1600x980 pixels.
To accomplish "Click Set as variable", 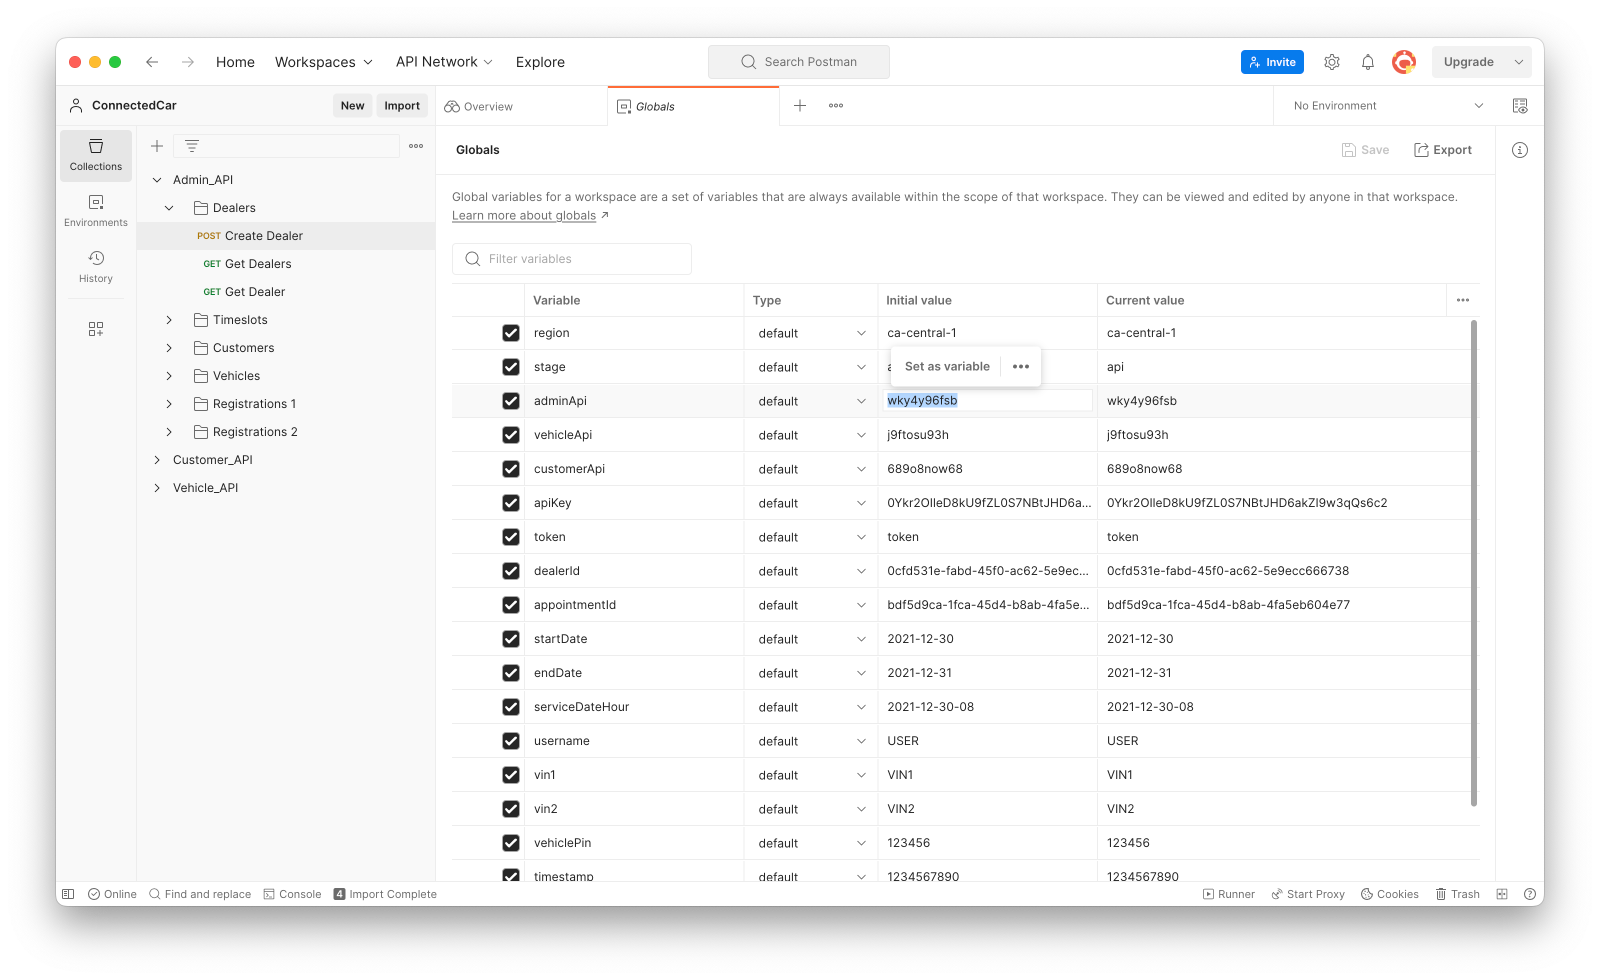I will point(947,367).
